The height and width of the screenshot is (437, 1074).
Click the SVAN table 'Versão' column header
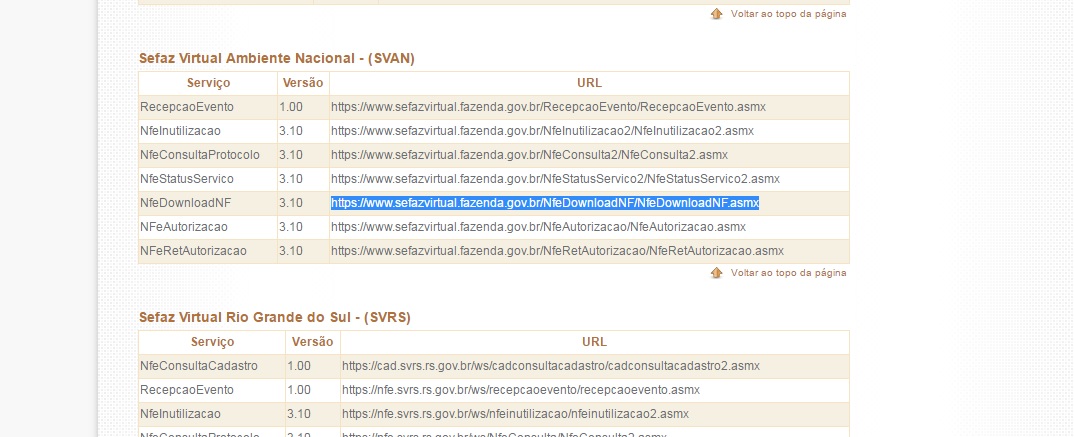[303, 83]
